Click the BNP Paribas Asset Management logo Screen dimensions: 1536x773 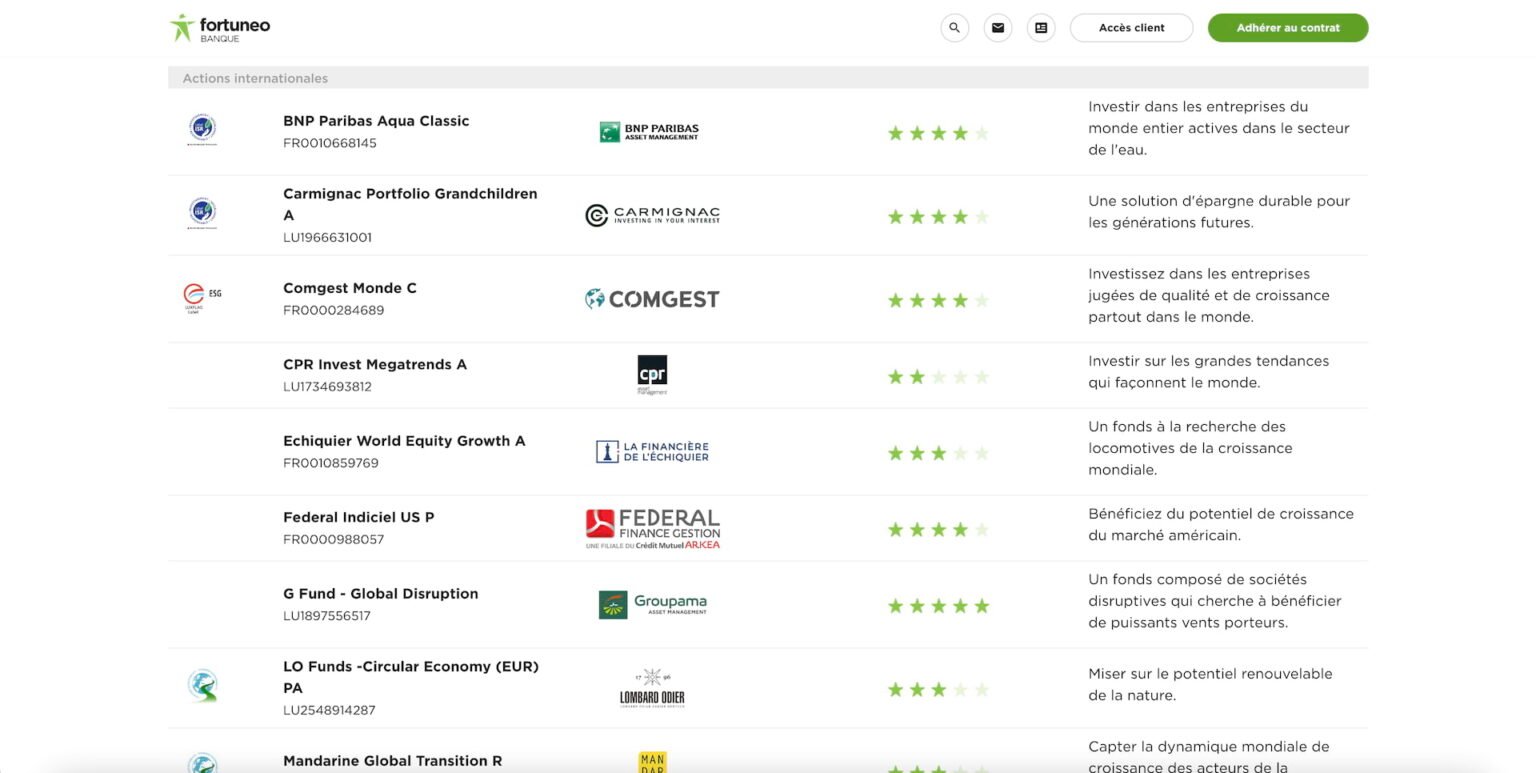pos(650,131)
